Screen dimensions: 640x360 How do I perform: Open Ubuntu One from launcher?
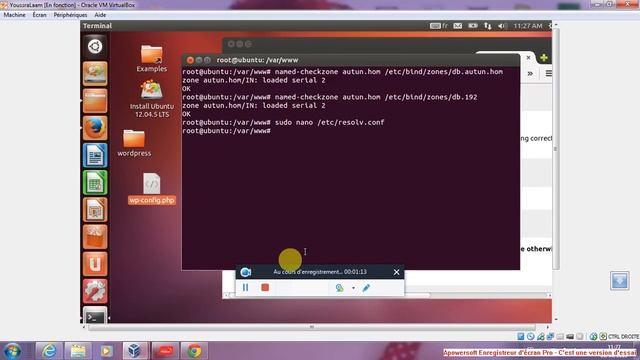click(x=95, y=264)
